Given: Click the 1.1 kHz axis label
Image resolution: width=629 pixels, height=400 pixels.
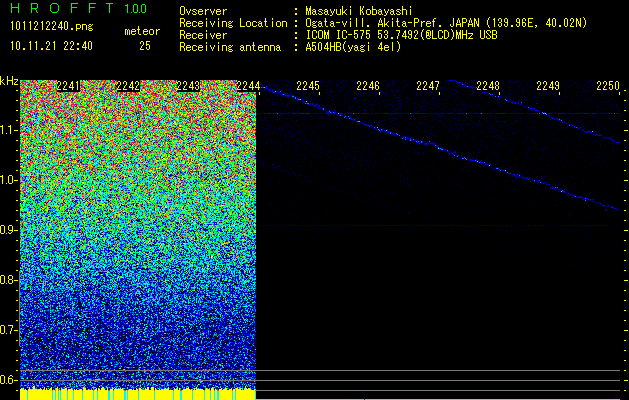Looking at the screenshot, I should [9, 130].
